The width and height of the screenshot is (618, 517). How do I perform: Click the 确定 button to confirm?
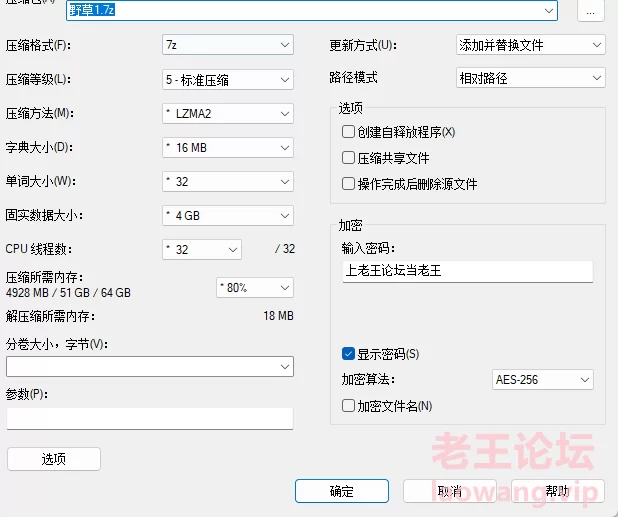(x=341, y=491)
